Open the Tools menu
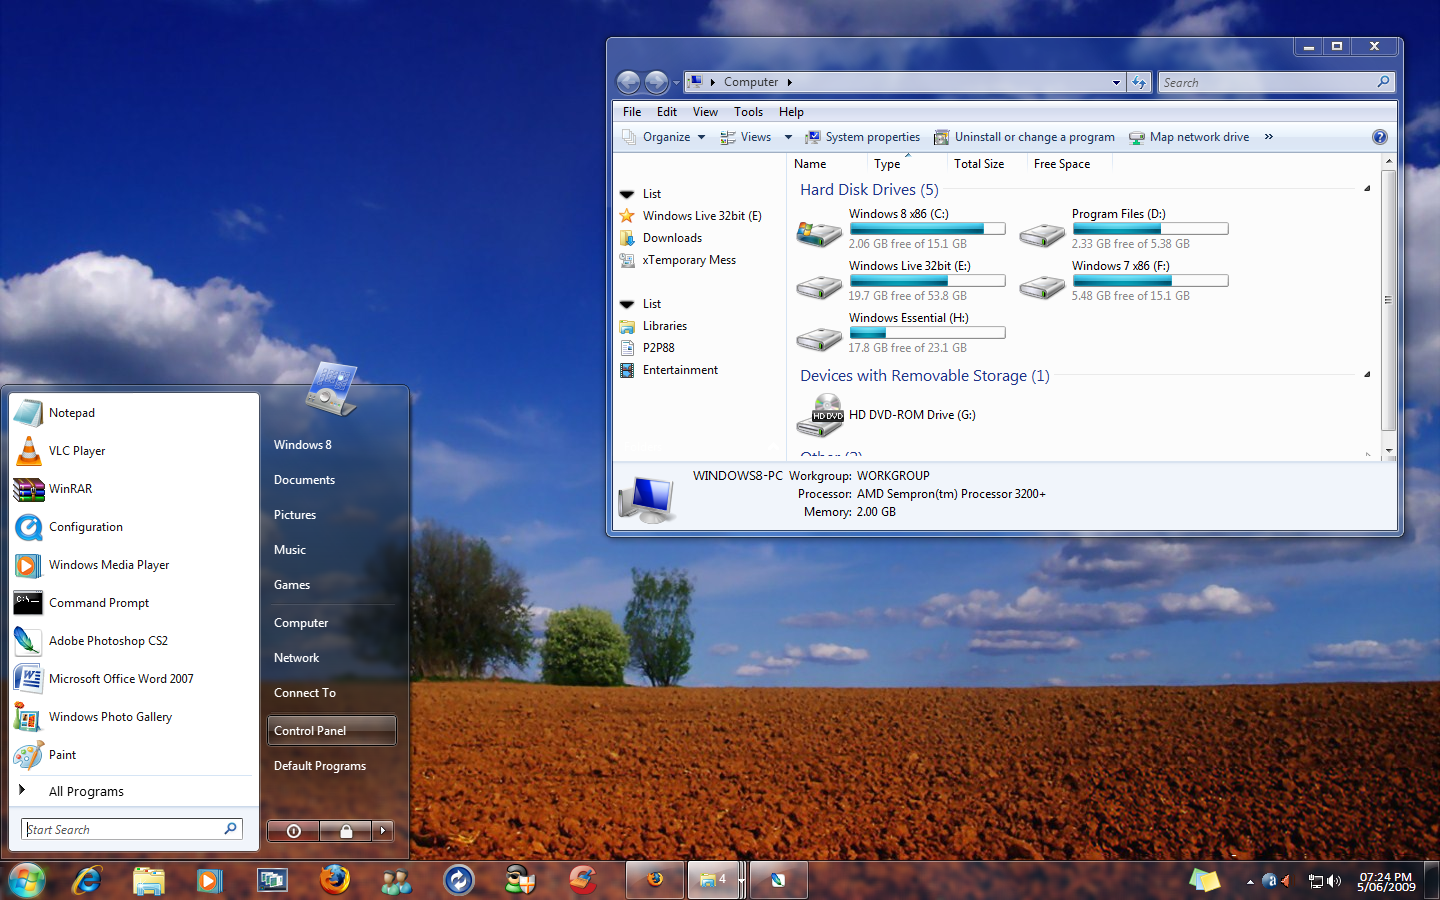Screen dimensions: 1440x900 pyautogui.click(x=748, y=112)
